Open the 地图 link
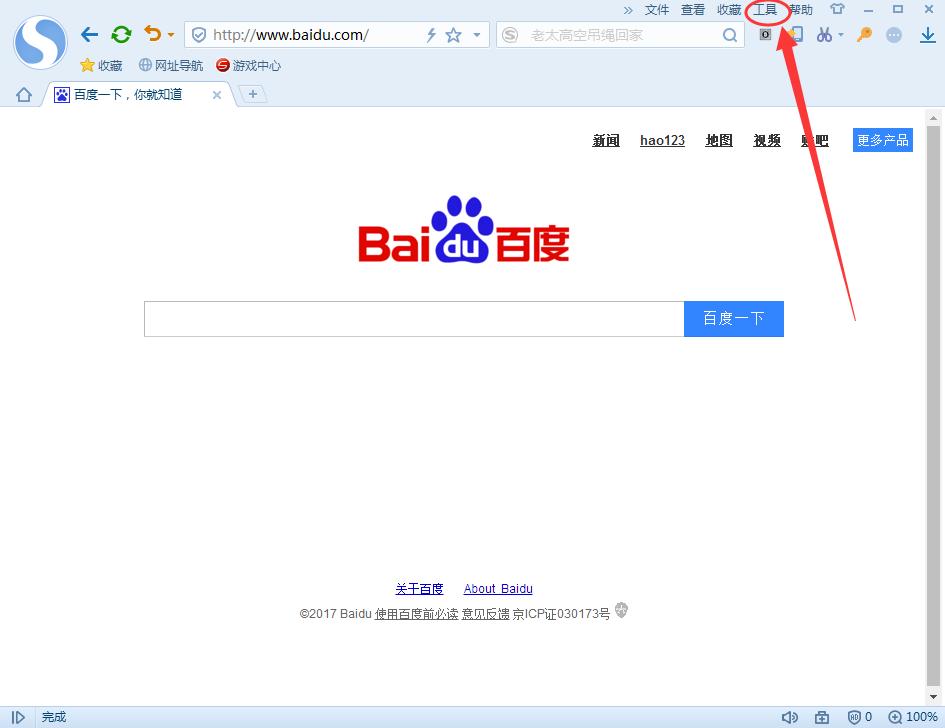This screenshot has width=945, height=728. (x=719, y=140)
